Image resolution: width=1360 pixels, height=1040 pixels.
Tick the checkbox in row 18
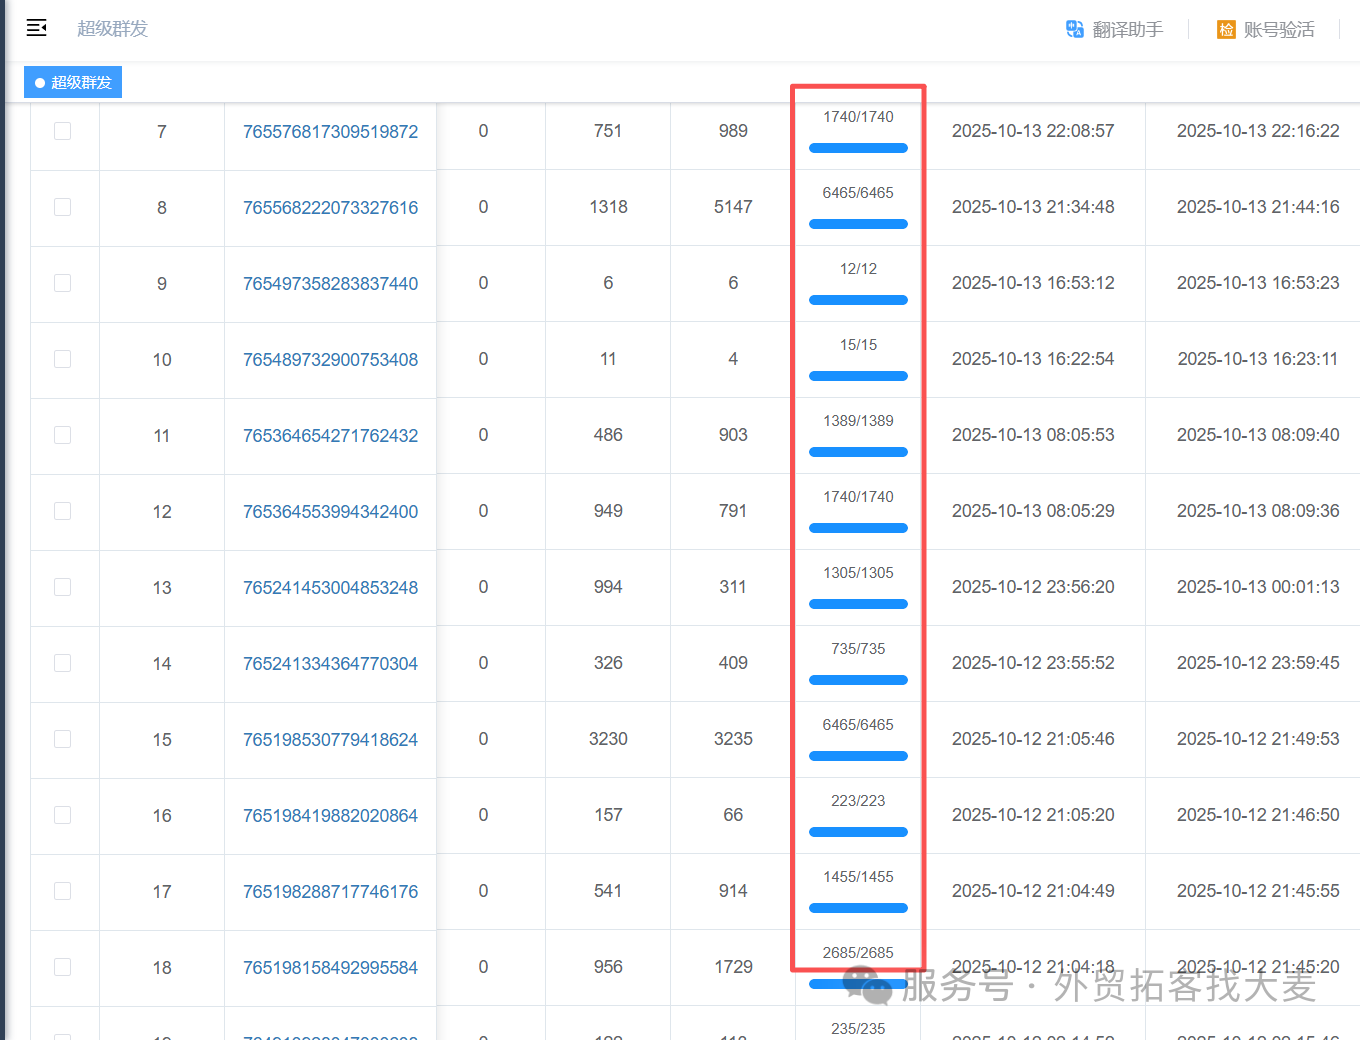(62, 967)
